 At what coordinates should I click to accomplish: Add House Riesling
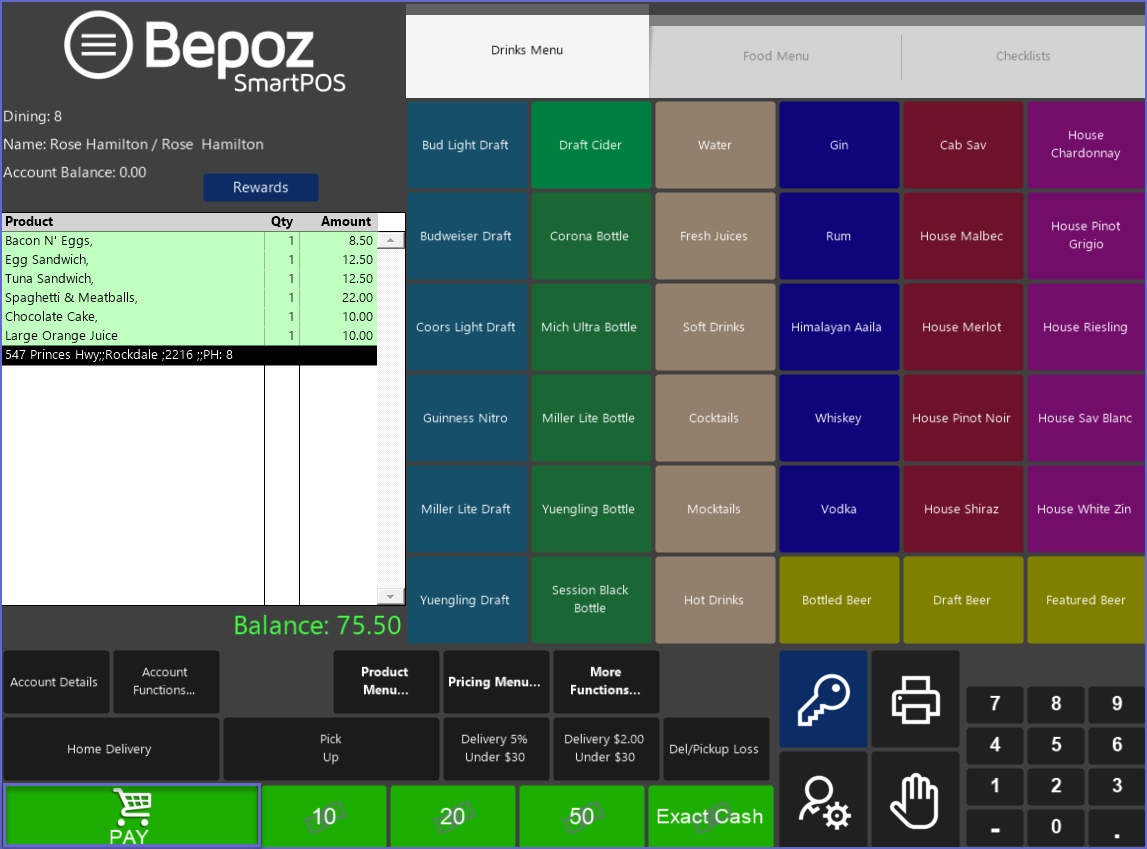(x=1086, y=327)
